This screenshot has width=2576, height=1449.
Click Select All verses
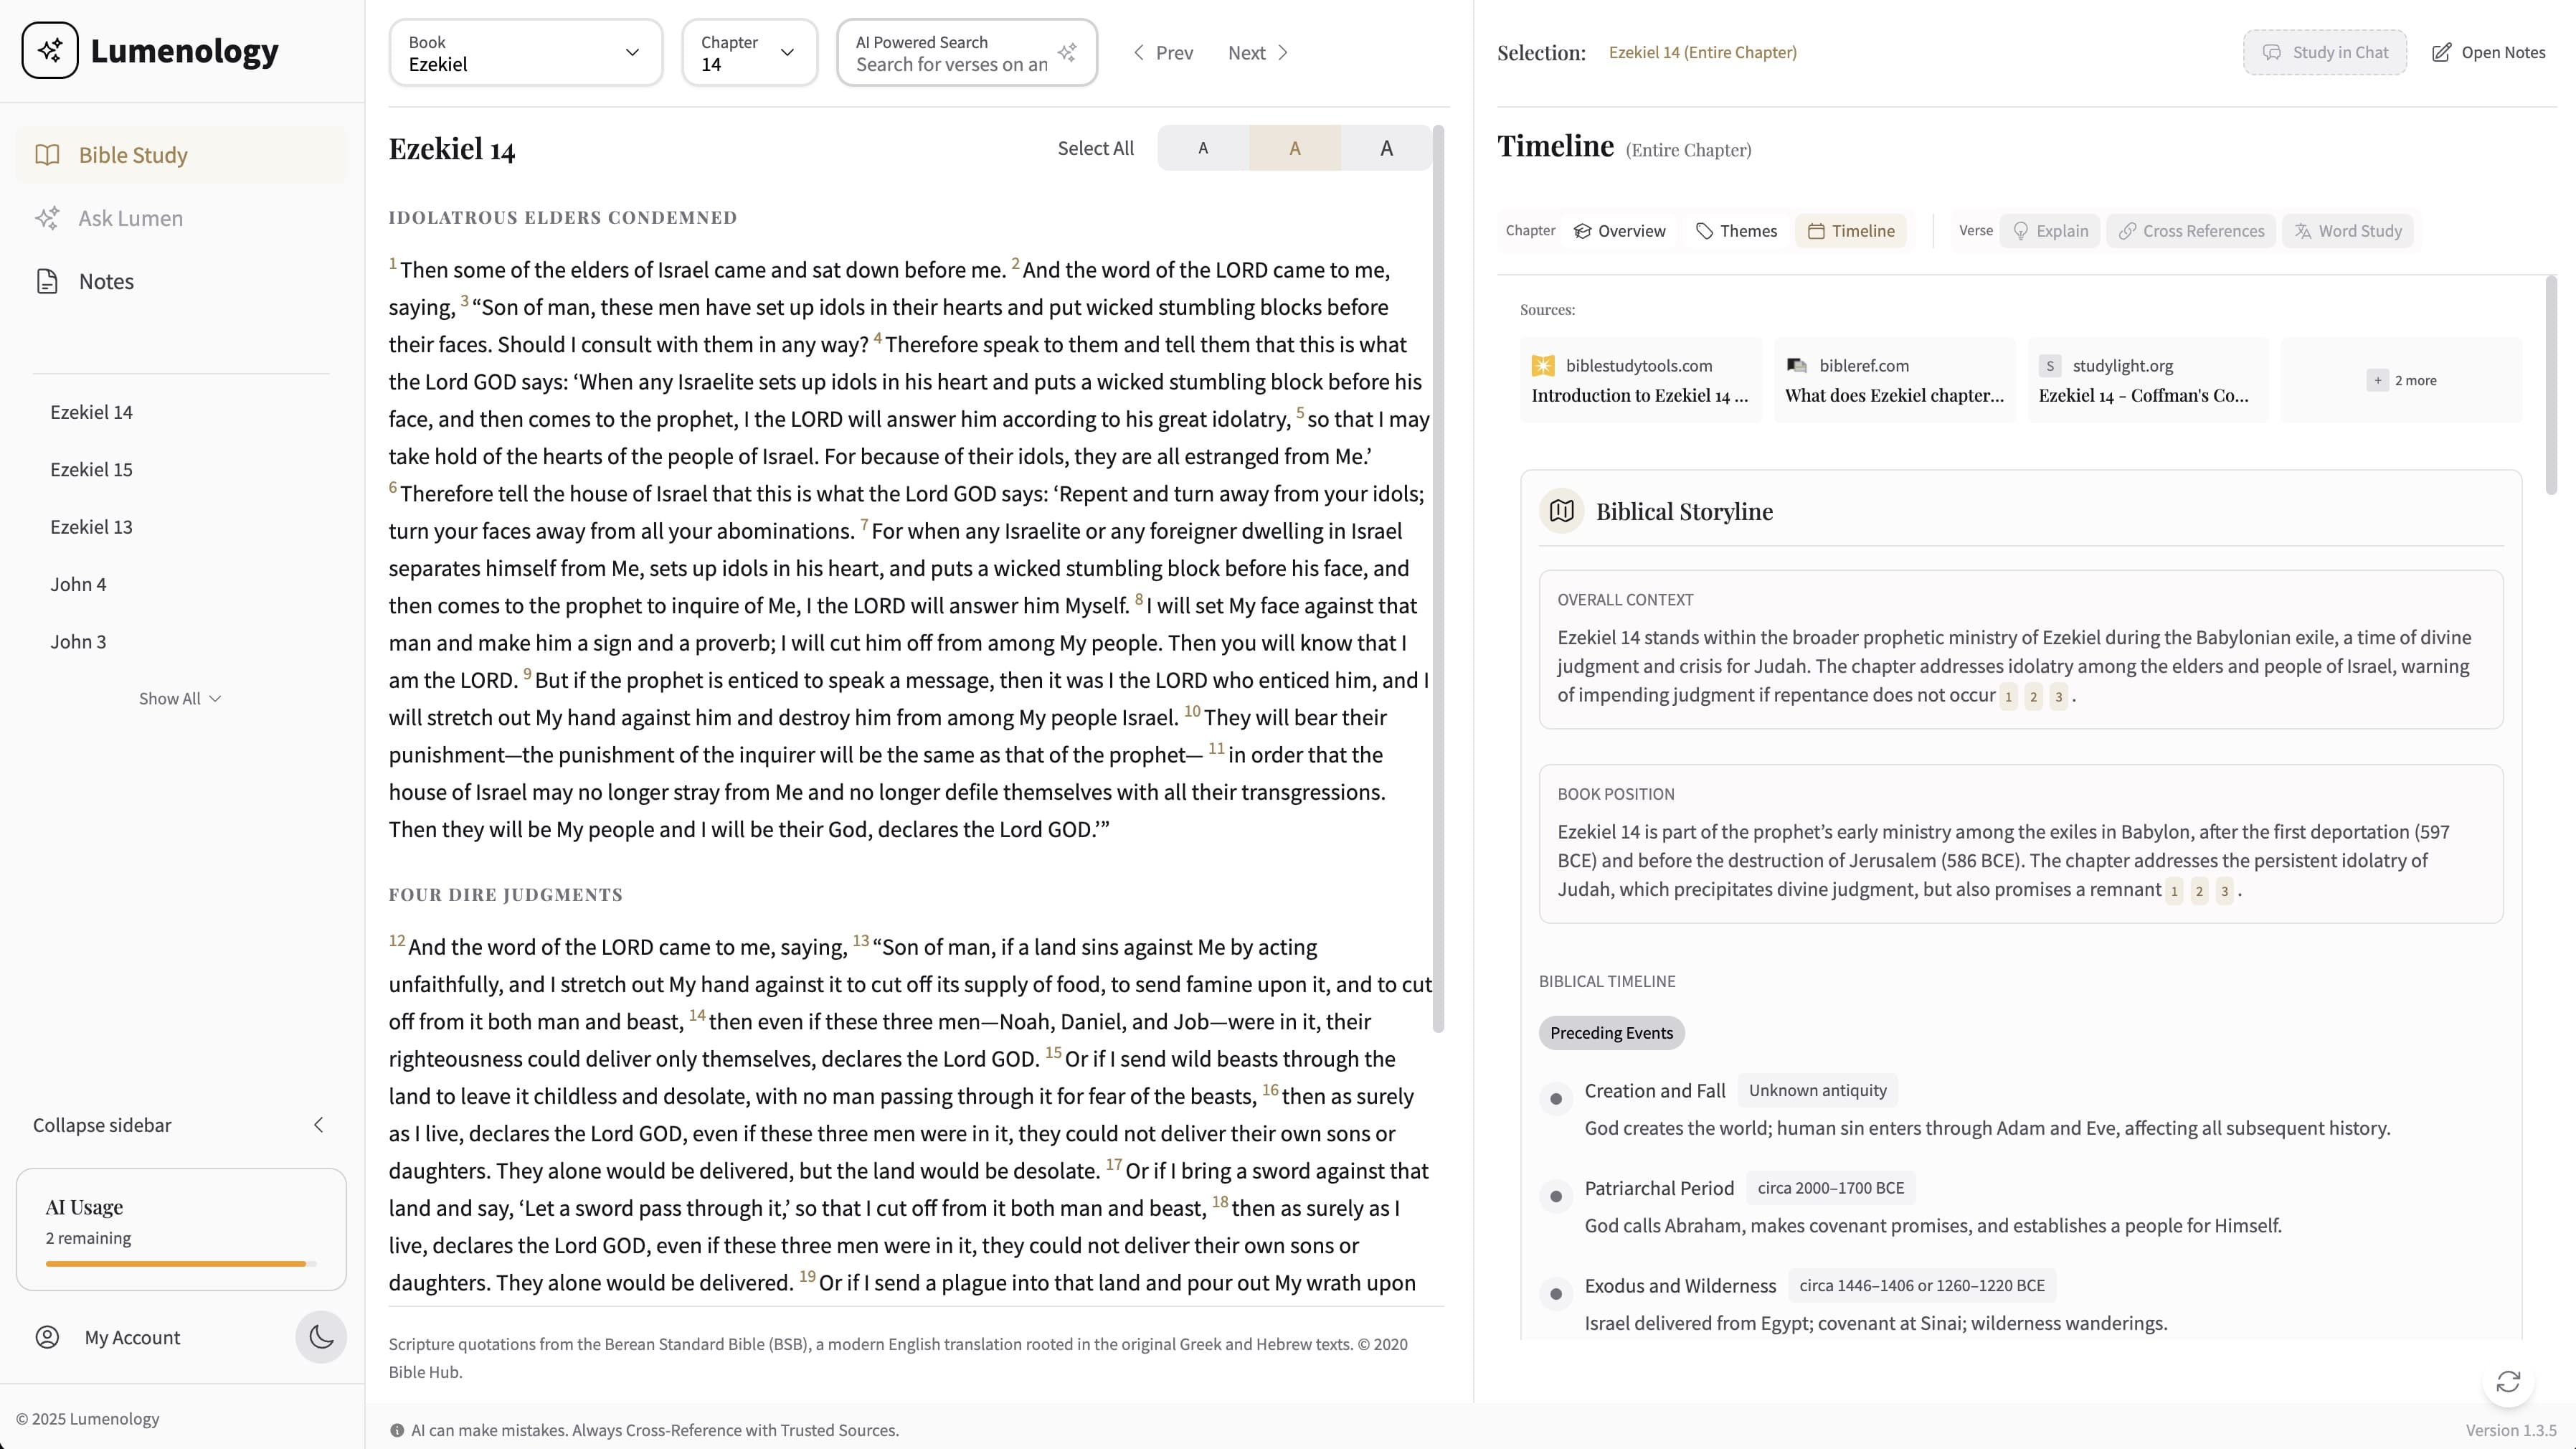coord(1095,148)
